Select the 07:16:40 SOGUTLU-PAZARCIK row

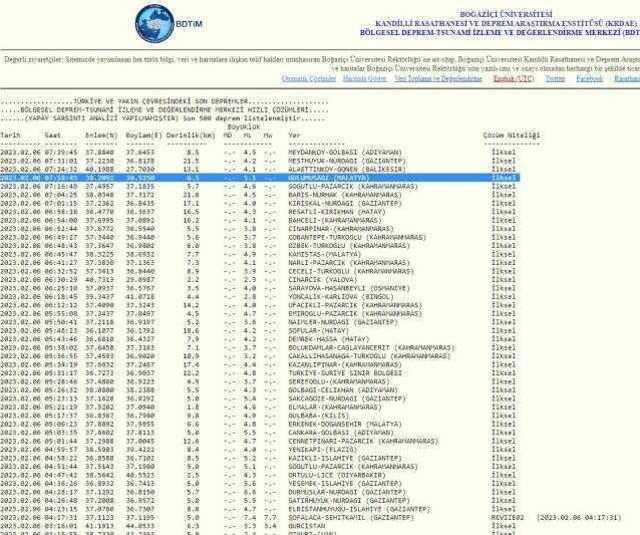point(260,186)
